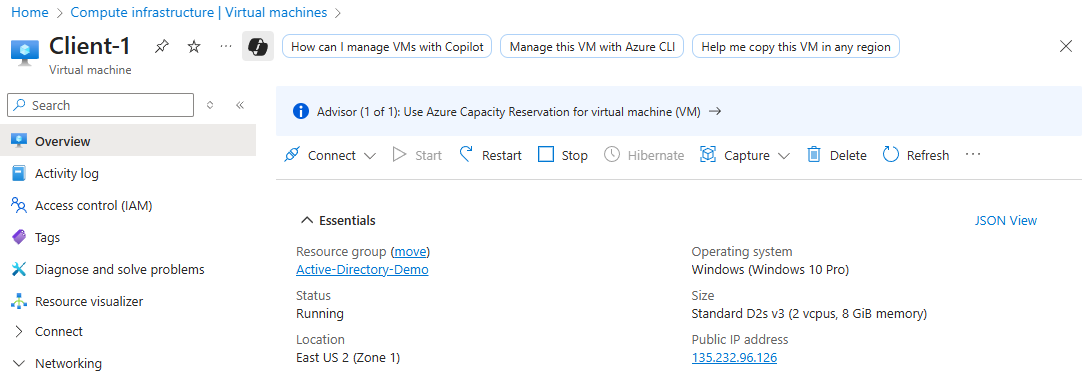Screen dimensions: 1086x372
Task: Mark Client-1 as a favorite with star
Action: (x=194, y=46)
